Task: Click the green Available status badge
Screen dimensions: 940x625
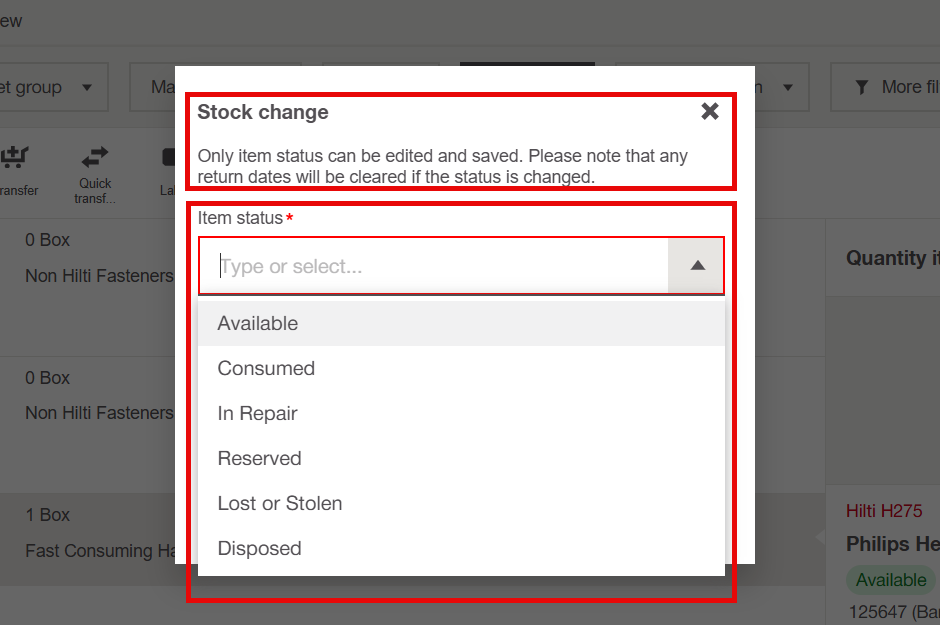Action: pyautogui.click(x=890, y=580)
